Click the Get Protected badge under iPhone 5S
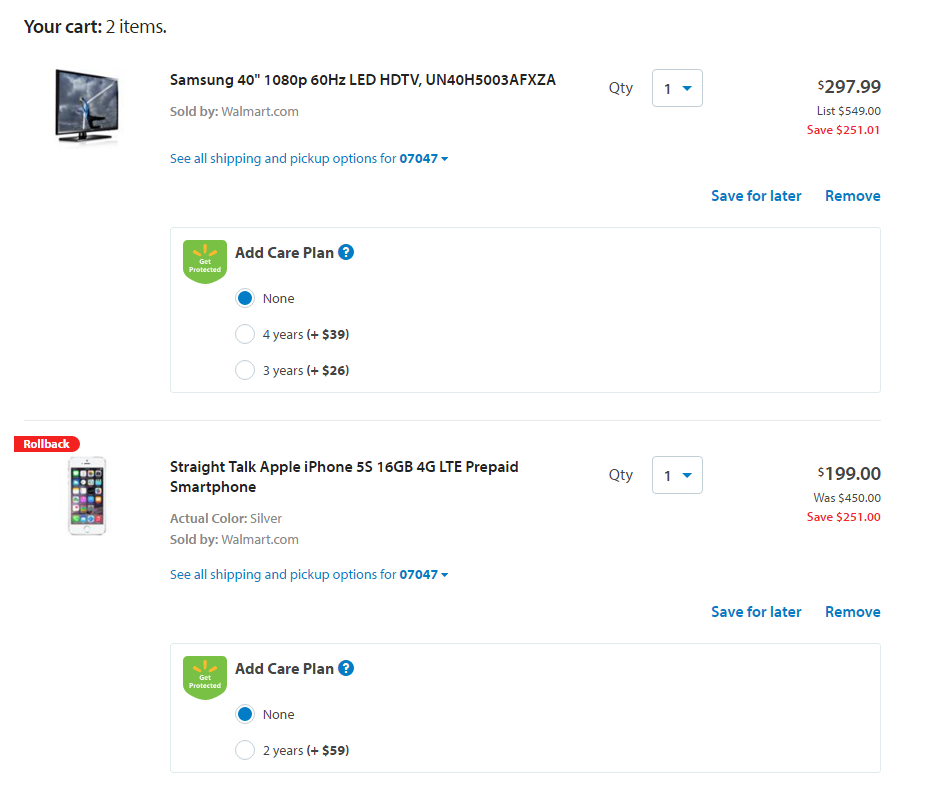 click(x=204, y=678)
